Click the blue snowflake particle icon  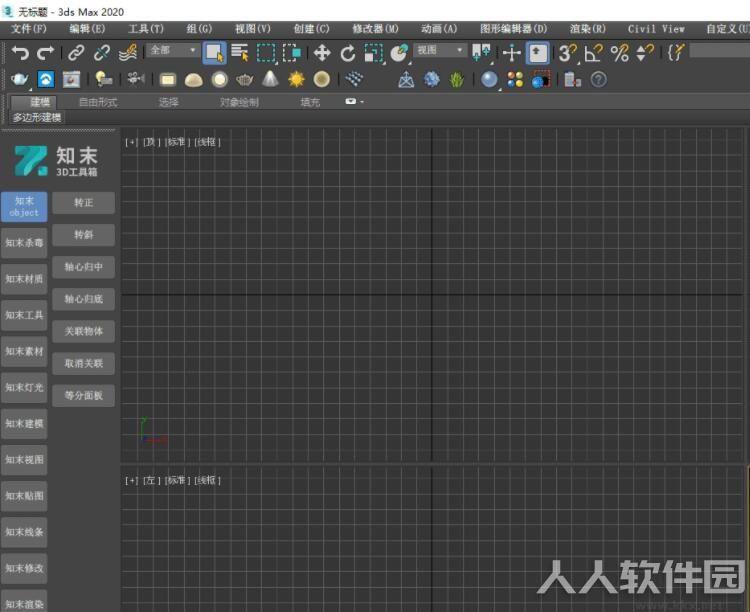tap(431, 79)
